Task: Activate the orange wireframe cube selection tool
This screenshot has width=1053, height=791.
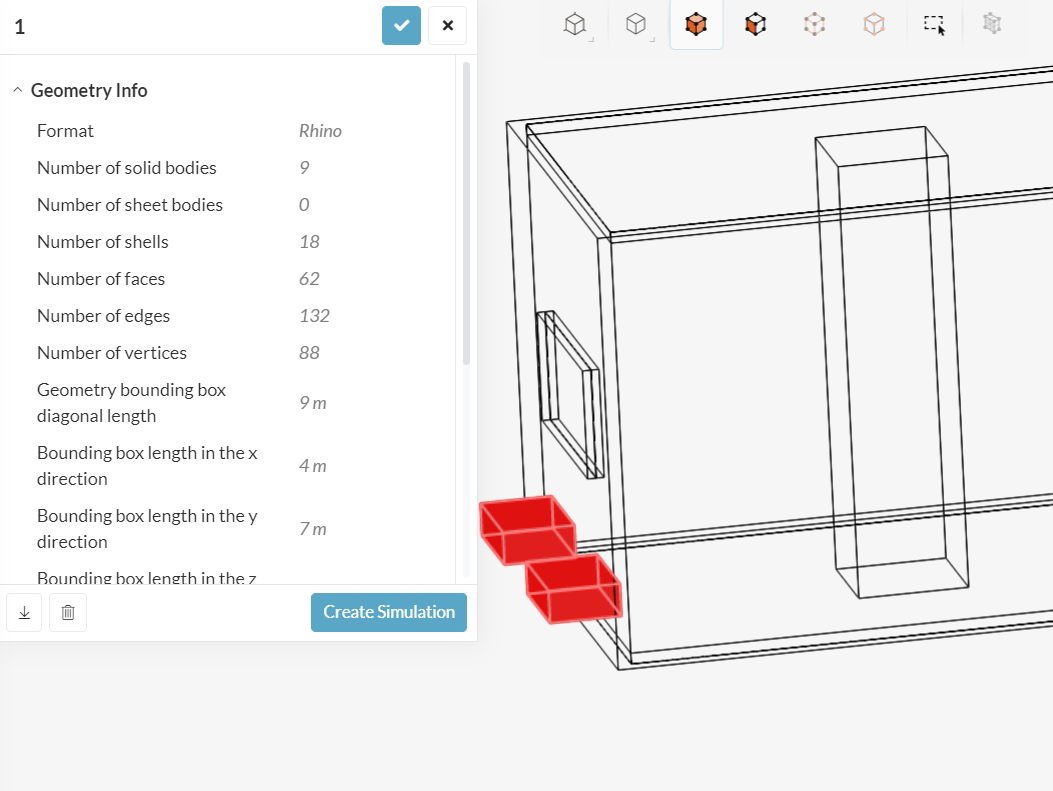Action: [x=874, y=25]
